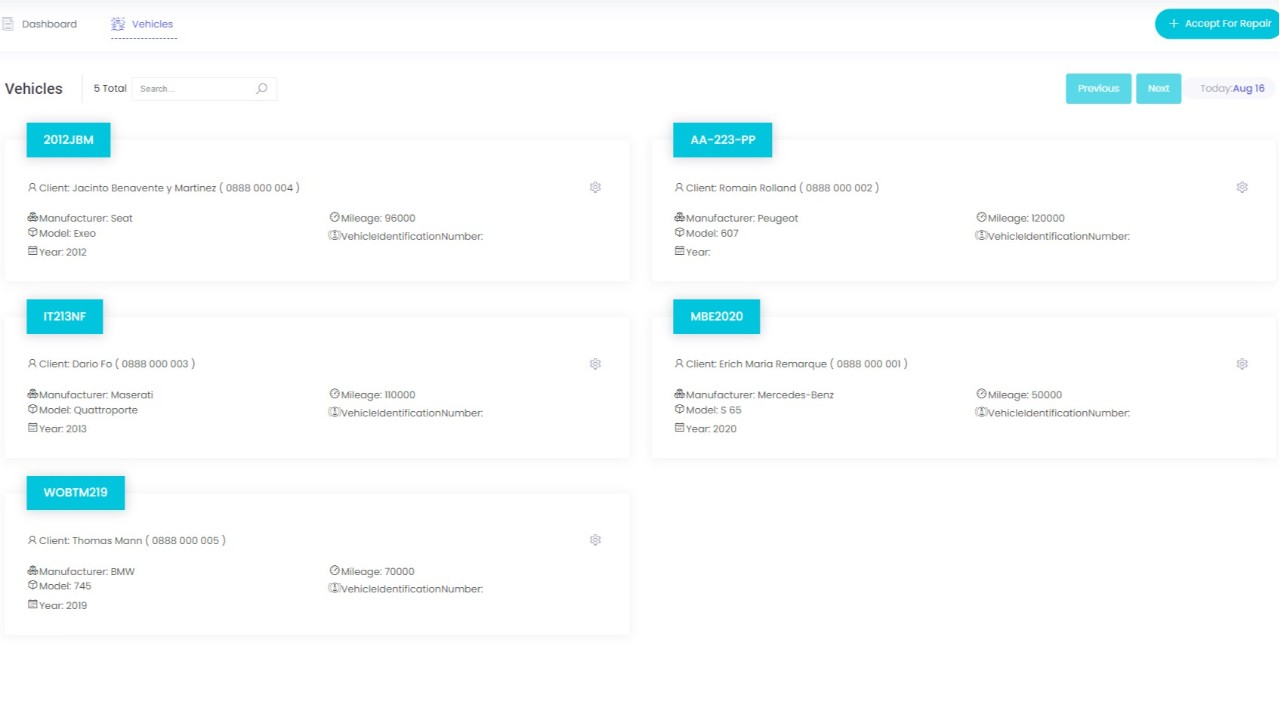1280x720 pixels.
Task: Open the MBE2020 plate badge
Action: tap(716, 317)
